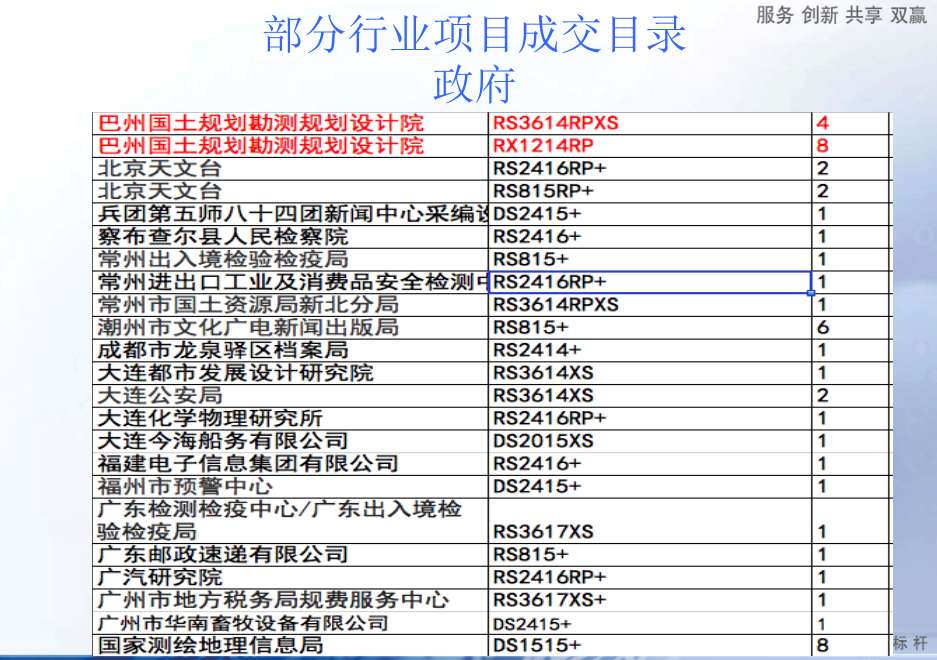Click the 政府 subtitle heading
Viewport: 937px width, 660px height.
click(474, 85)
